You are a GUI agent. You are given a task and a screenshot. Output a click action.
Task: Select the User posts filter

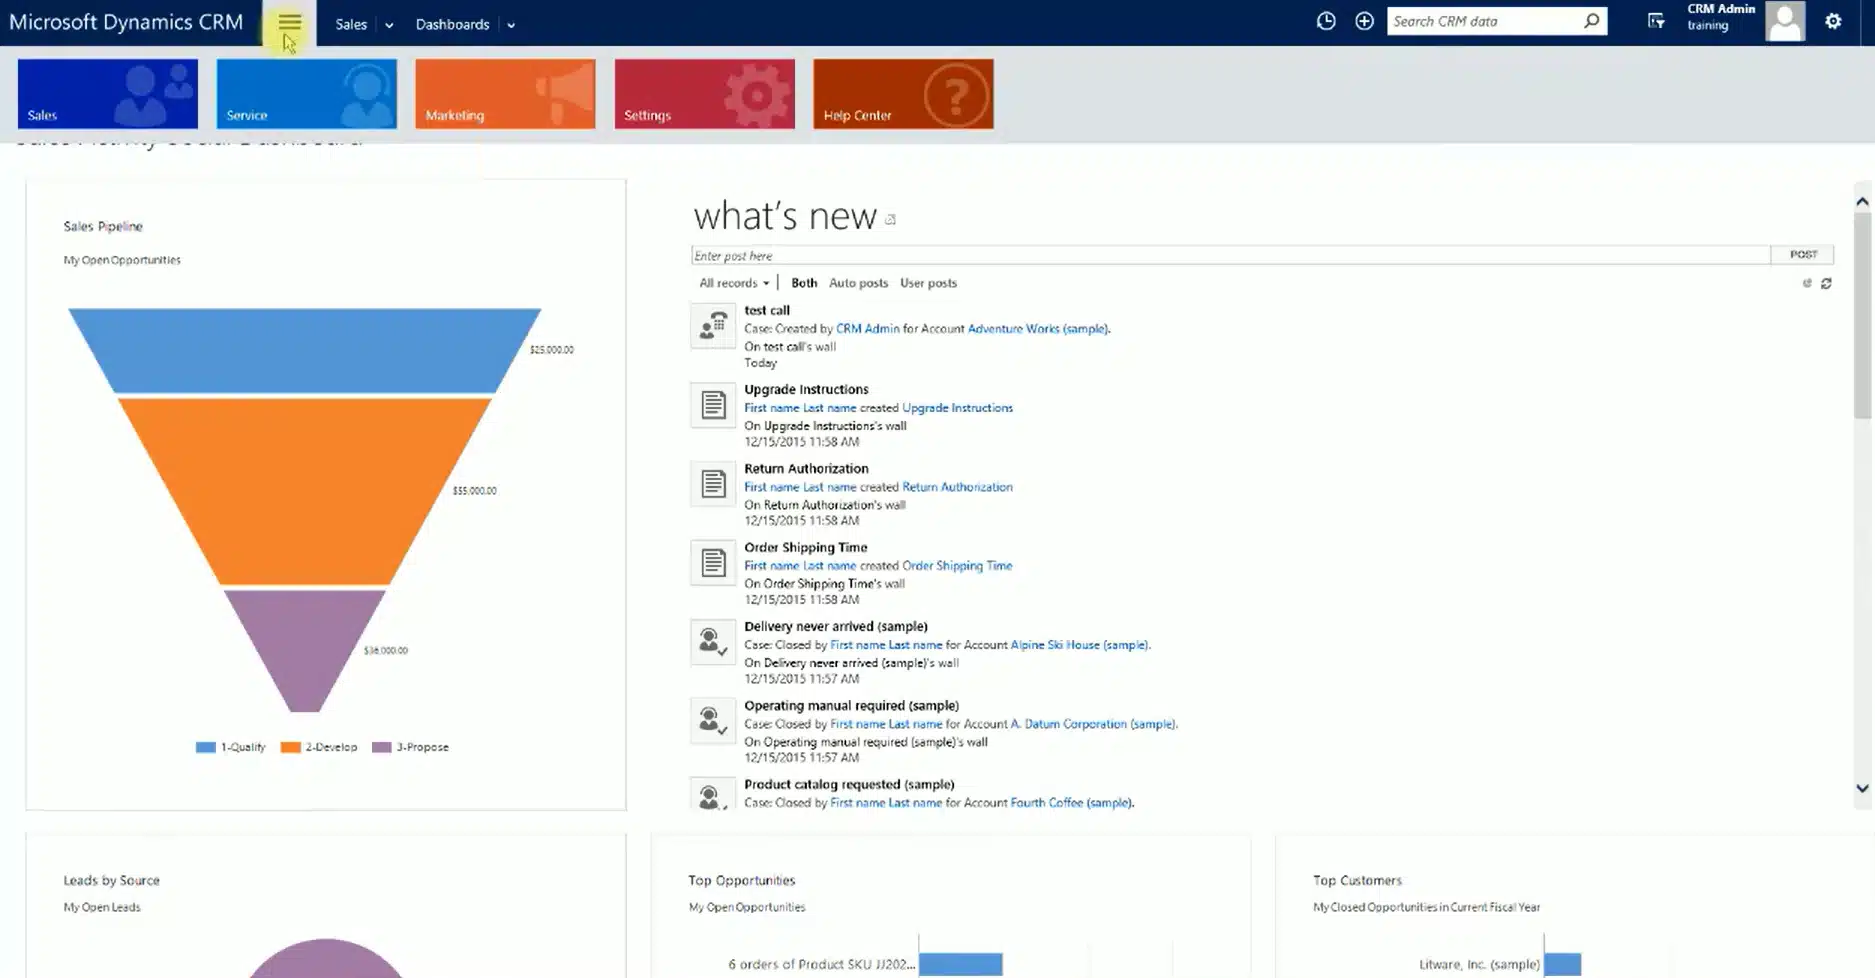pyautogui.click(x=928, y=283)
